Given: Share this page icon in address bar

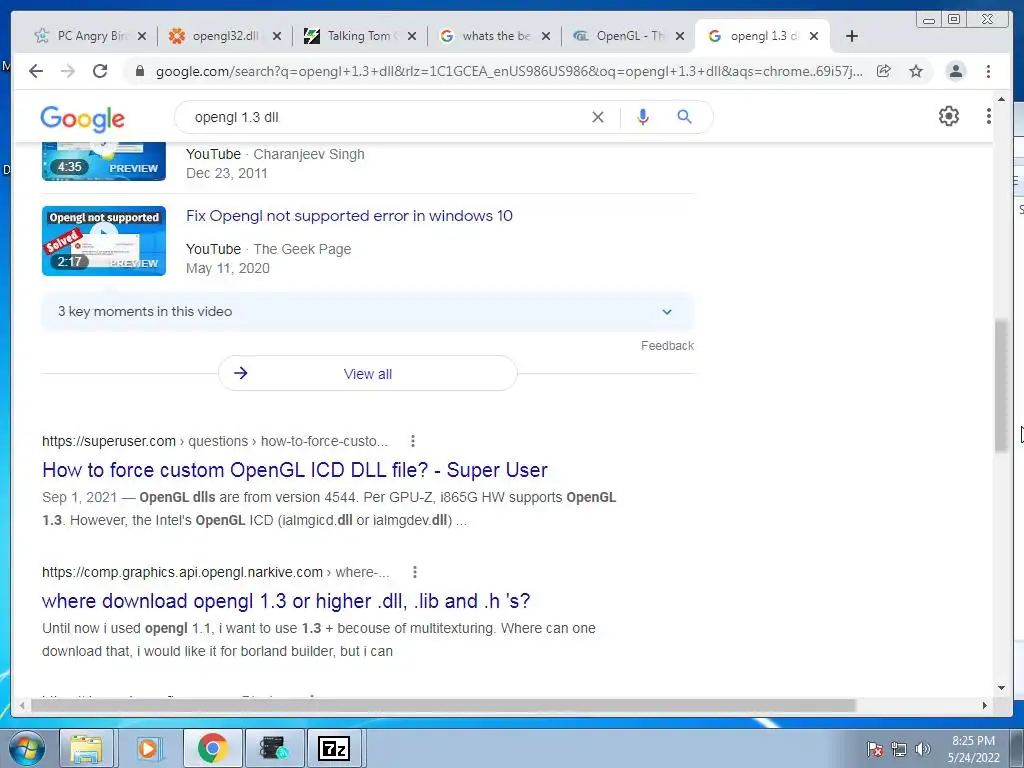Looking at the screenshot, I should (884, 71).
